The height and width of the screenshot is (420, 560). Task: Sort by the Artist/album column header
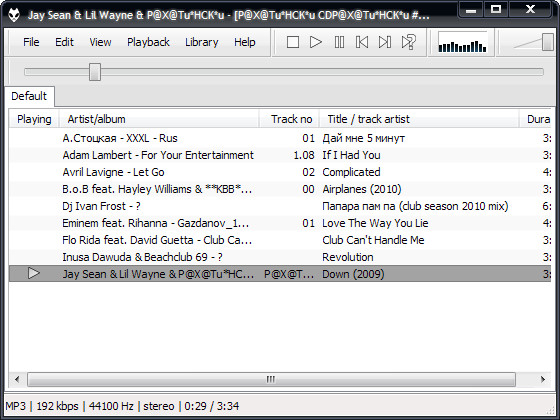pos(159,119)
